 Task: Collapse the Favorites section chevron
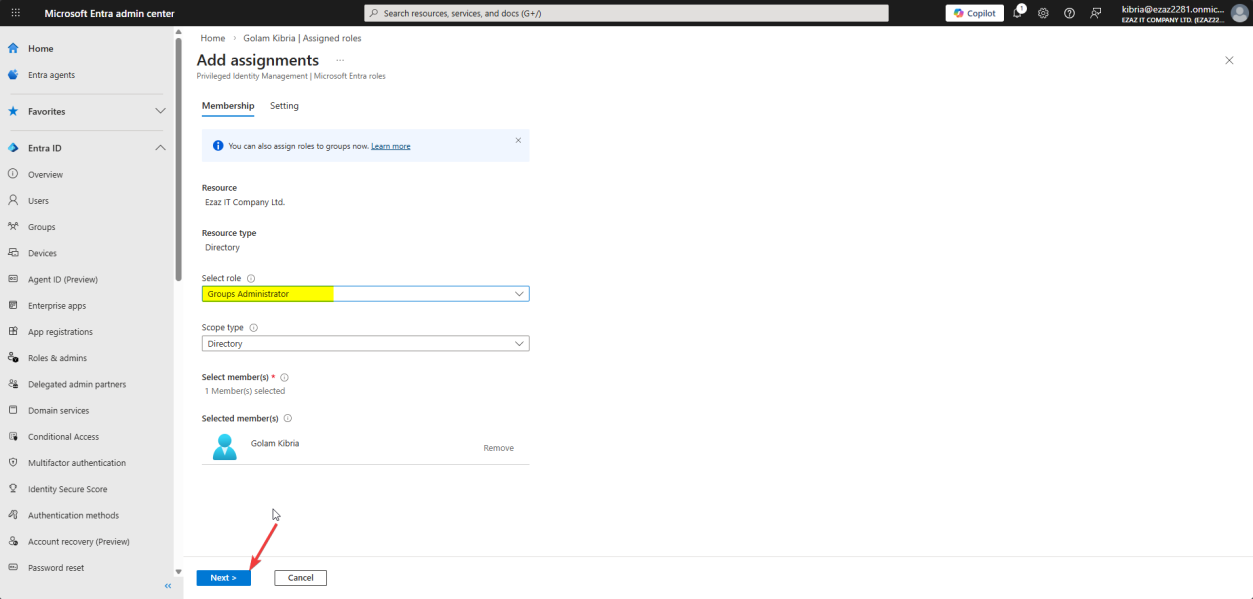160,111
